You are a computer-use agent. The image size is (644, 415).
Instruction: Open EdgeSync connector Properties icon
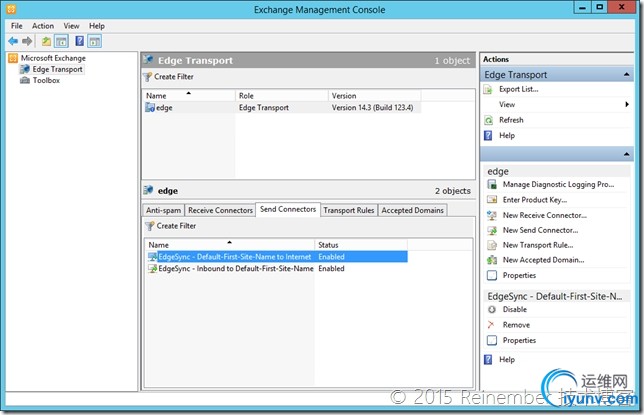click(x=492, y=340)
